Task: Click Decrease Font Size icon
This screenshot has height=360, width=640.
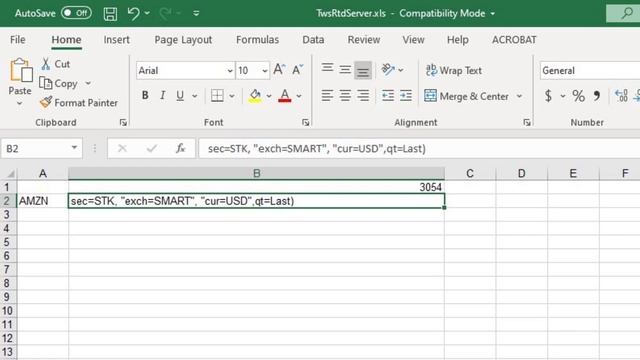Action: pyautogui.click(x=298, y=70)
